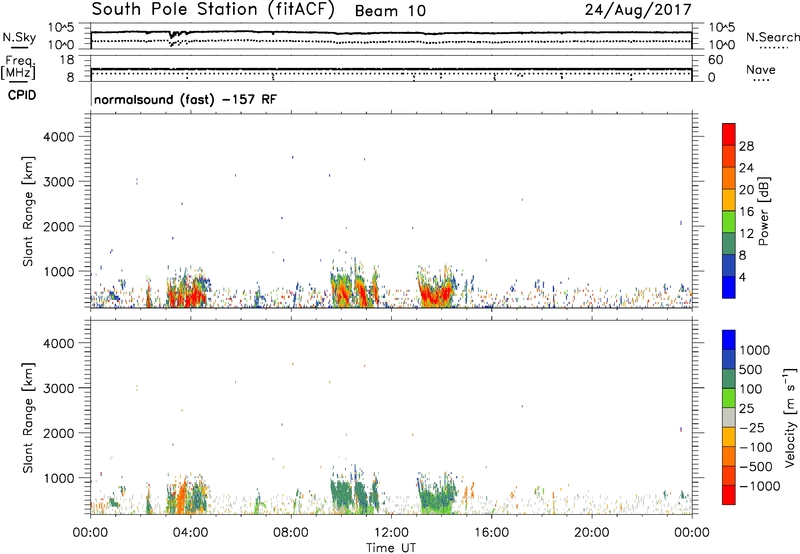
Task: Click the '4000' tick on power panel
Action: pyautogui.click(x=58, y=137)
